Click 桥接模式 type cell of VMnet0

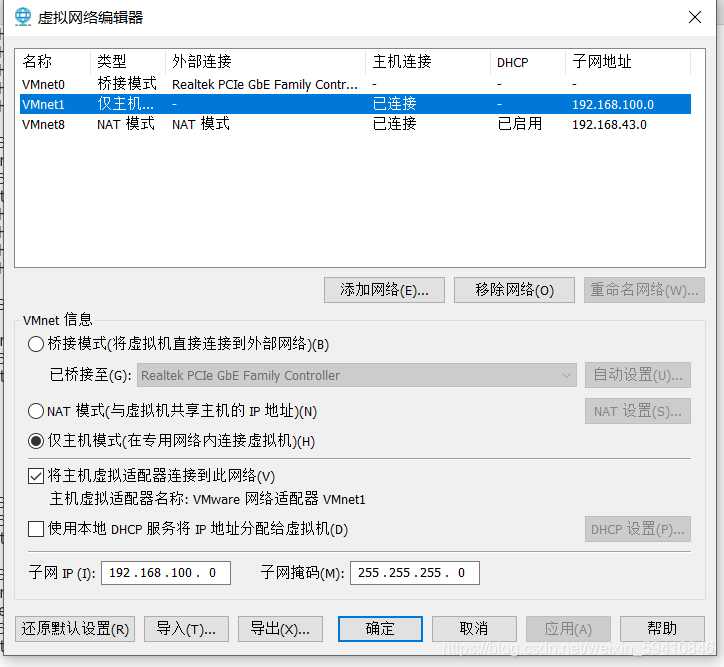click(x=127, y=84)
